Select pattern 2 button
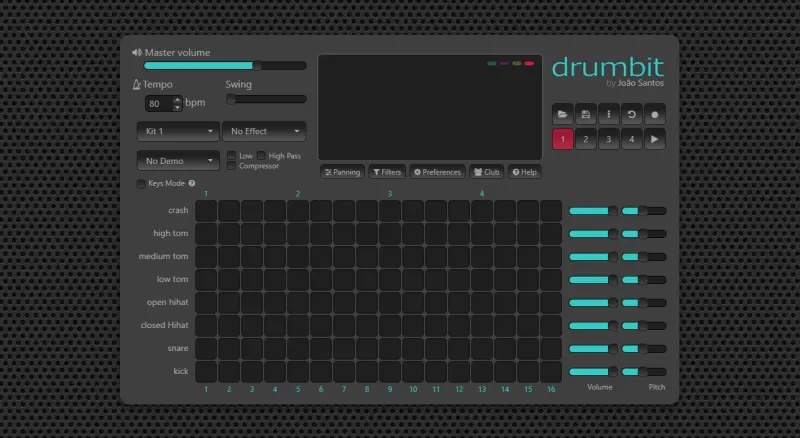Screen dimensions: 800x438 (586, 139)
